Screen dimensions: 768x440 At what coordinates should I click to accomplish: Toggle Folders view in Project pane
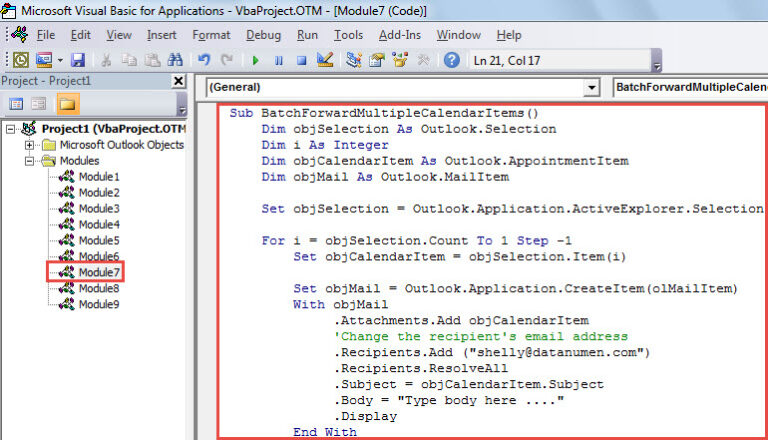67,103
